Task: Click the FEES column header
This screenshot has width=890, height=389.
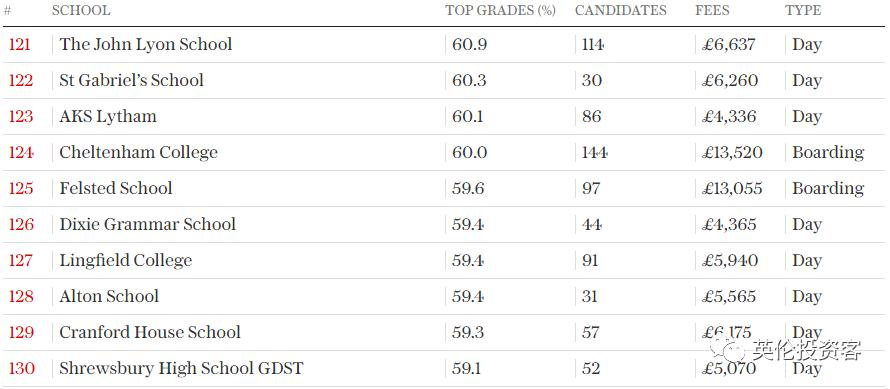Action: (x=712, y=10)
